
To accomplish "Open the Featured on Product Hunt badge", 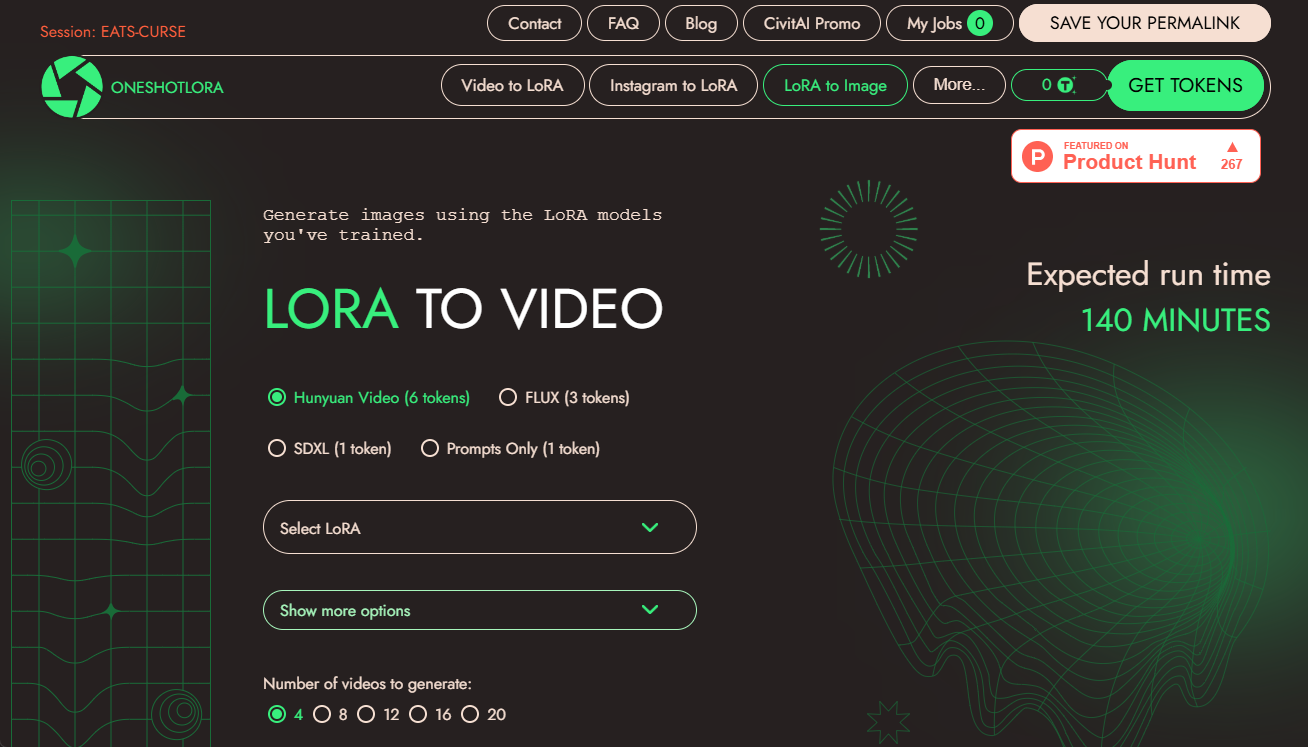I will point(1136,156).
